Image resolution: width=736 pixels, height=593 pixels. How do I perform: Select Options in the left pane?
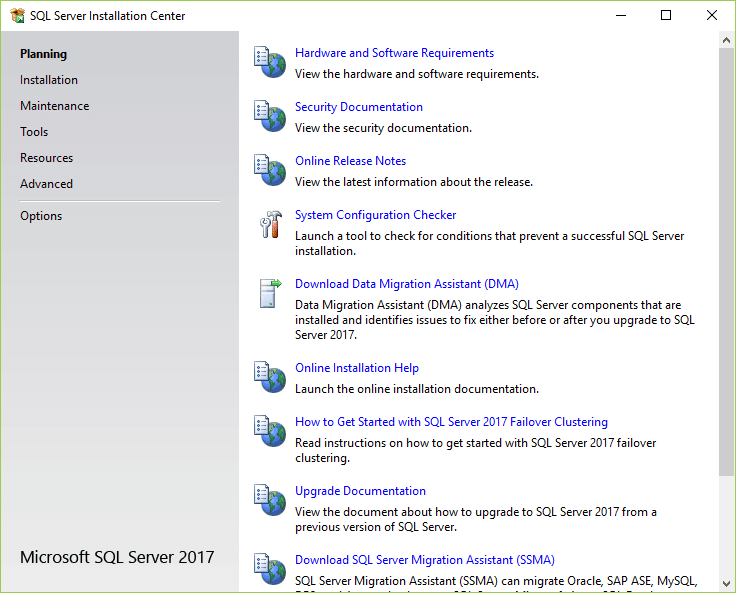41,216
